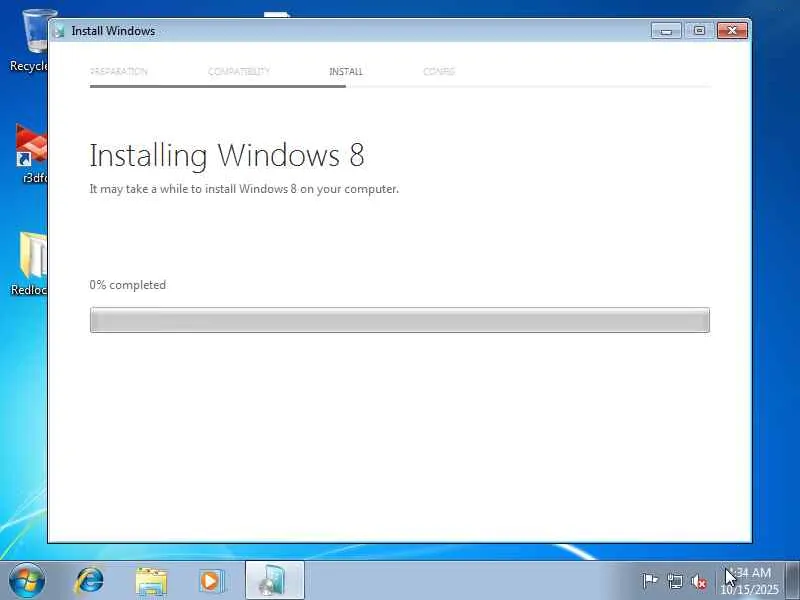Select the red r3df shortcut icon

(x=32, y=153)
